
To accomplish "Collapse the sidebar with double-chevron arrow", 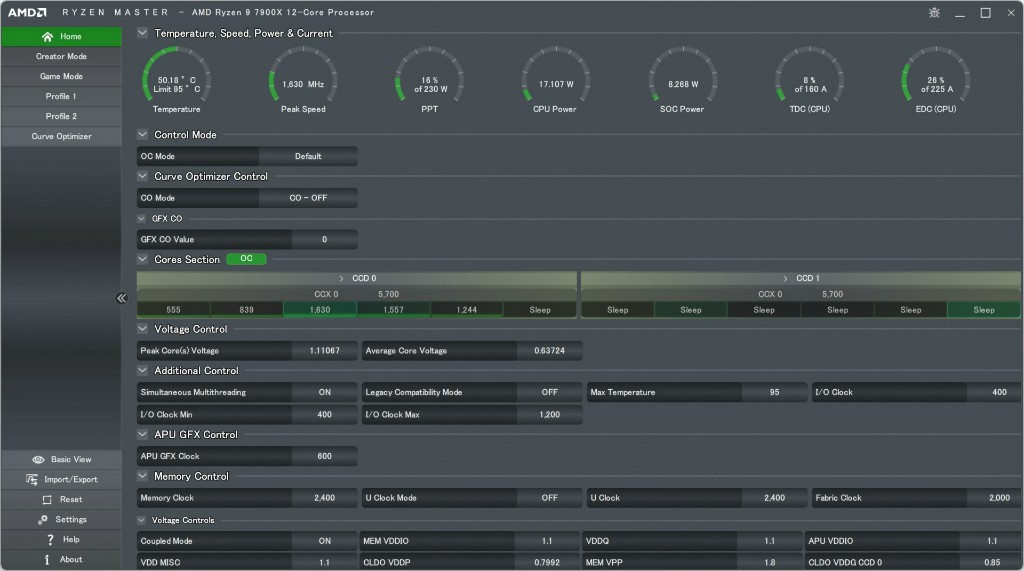I will point(121,298).
